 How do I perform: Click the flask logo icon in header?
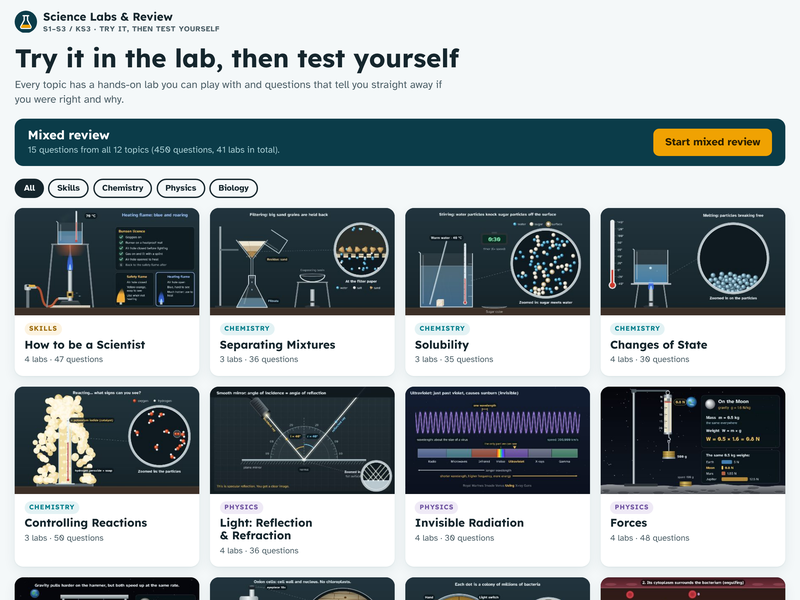click(26, 22)
